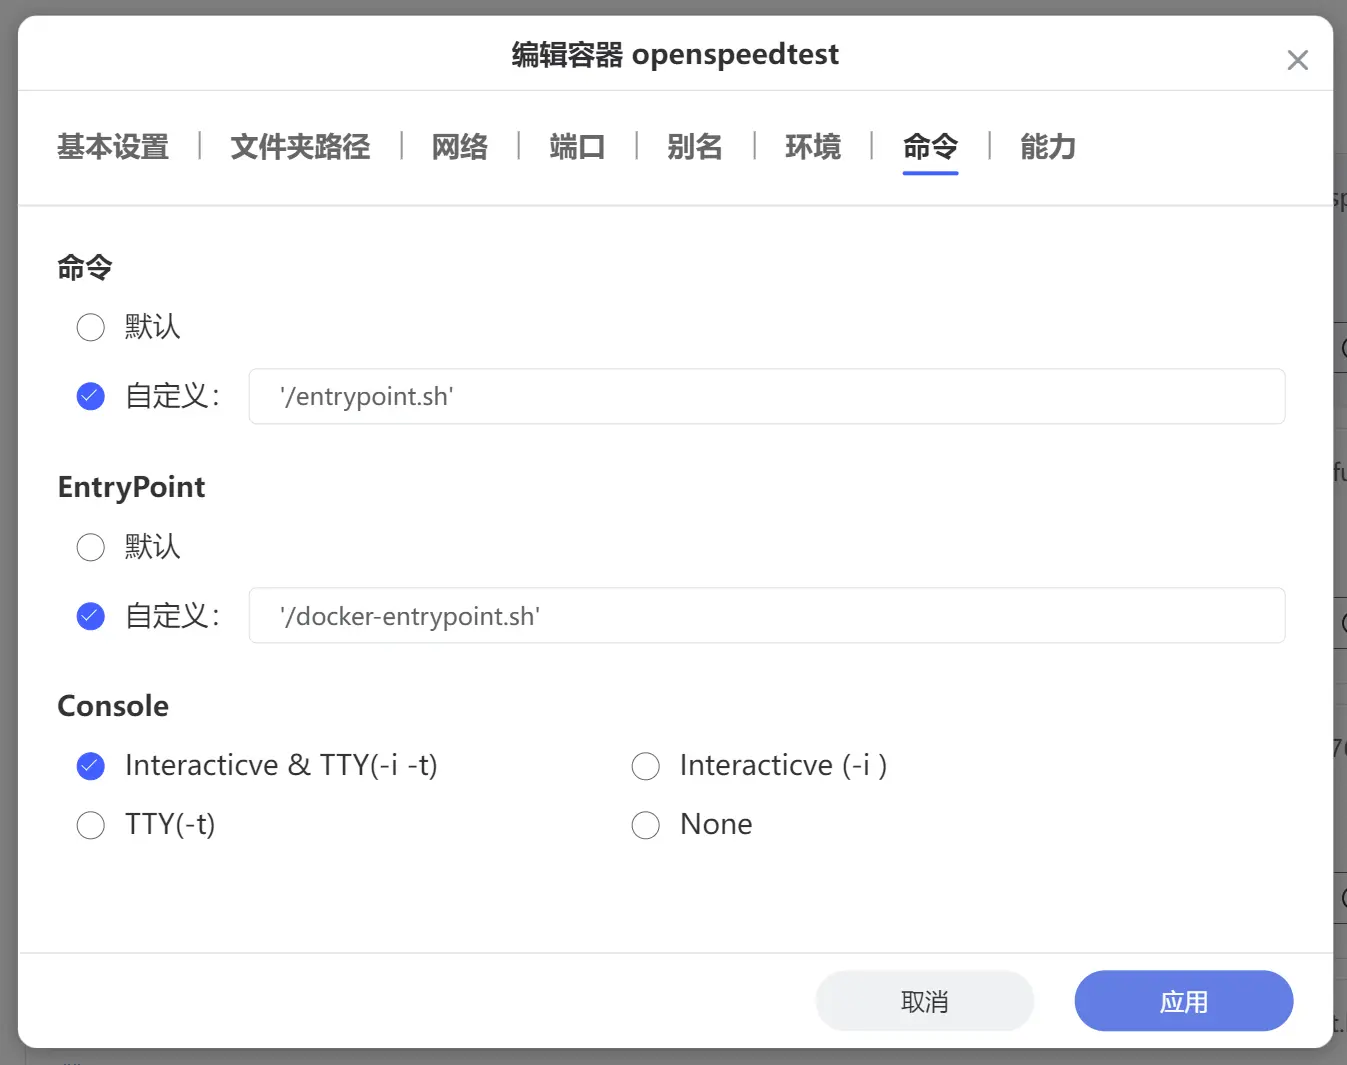This screenshot has width=1347, height=1065.
Task: Open the 文件夹路径 tab
Action: [300, 147]
